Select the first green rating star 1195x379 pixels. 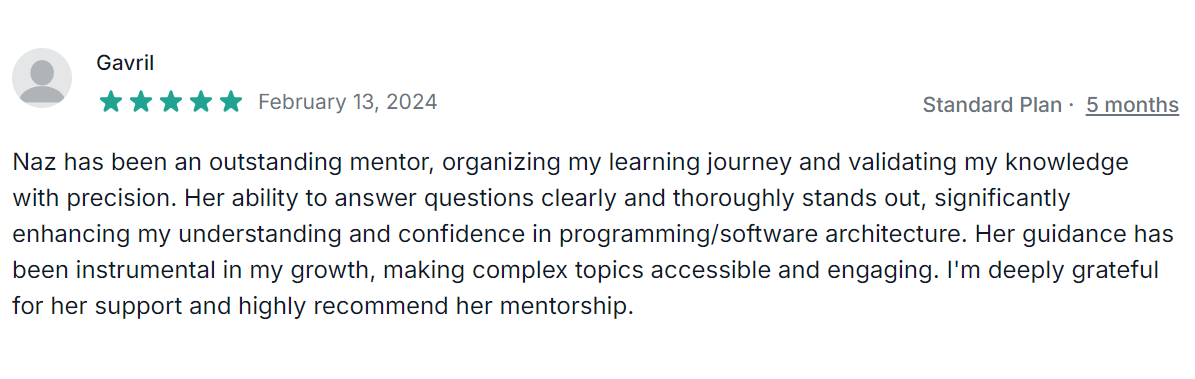[x=111, y=102]
